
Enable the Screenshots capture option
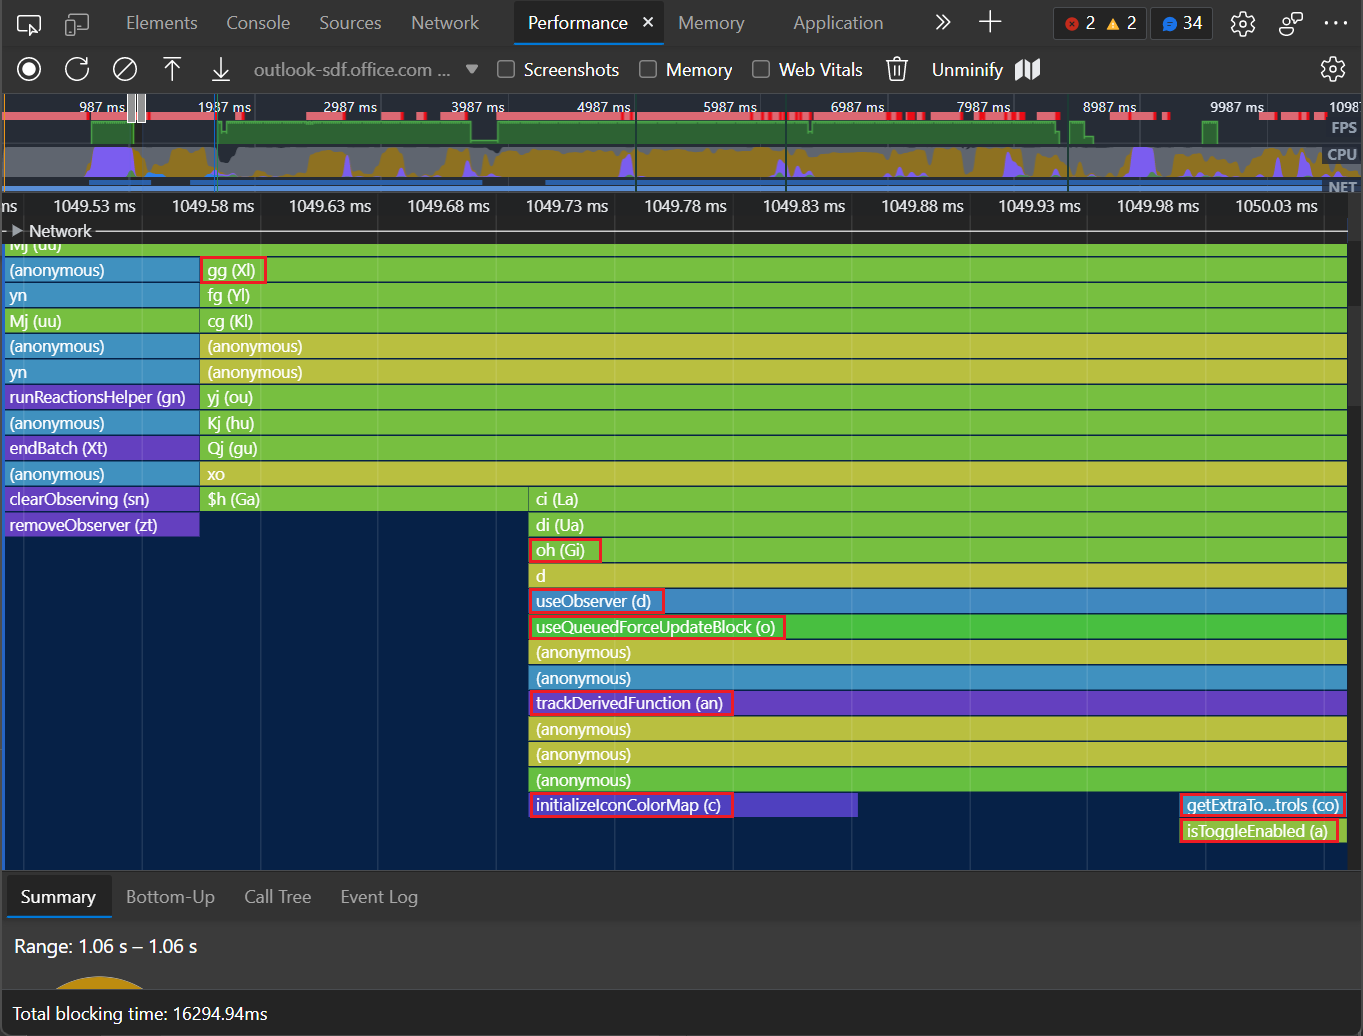tap(506, 69)
